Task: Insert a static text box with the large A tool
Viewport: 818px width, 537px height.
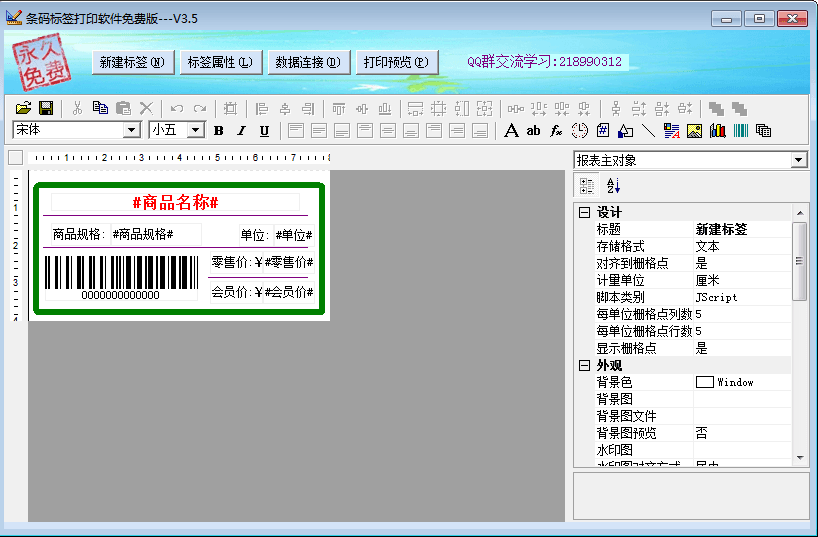Action: [511, 131]
